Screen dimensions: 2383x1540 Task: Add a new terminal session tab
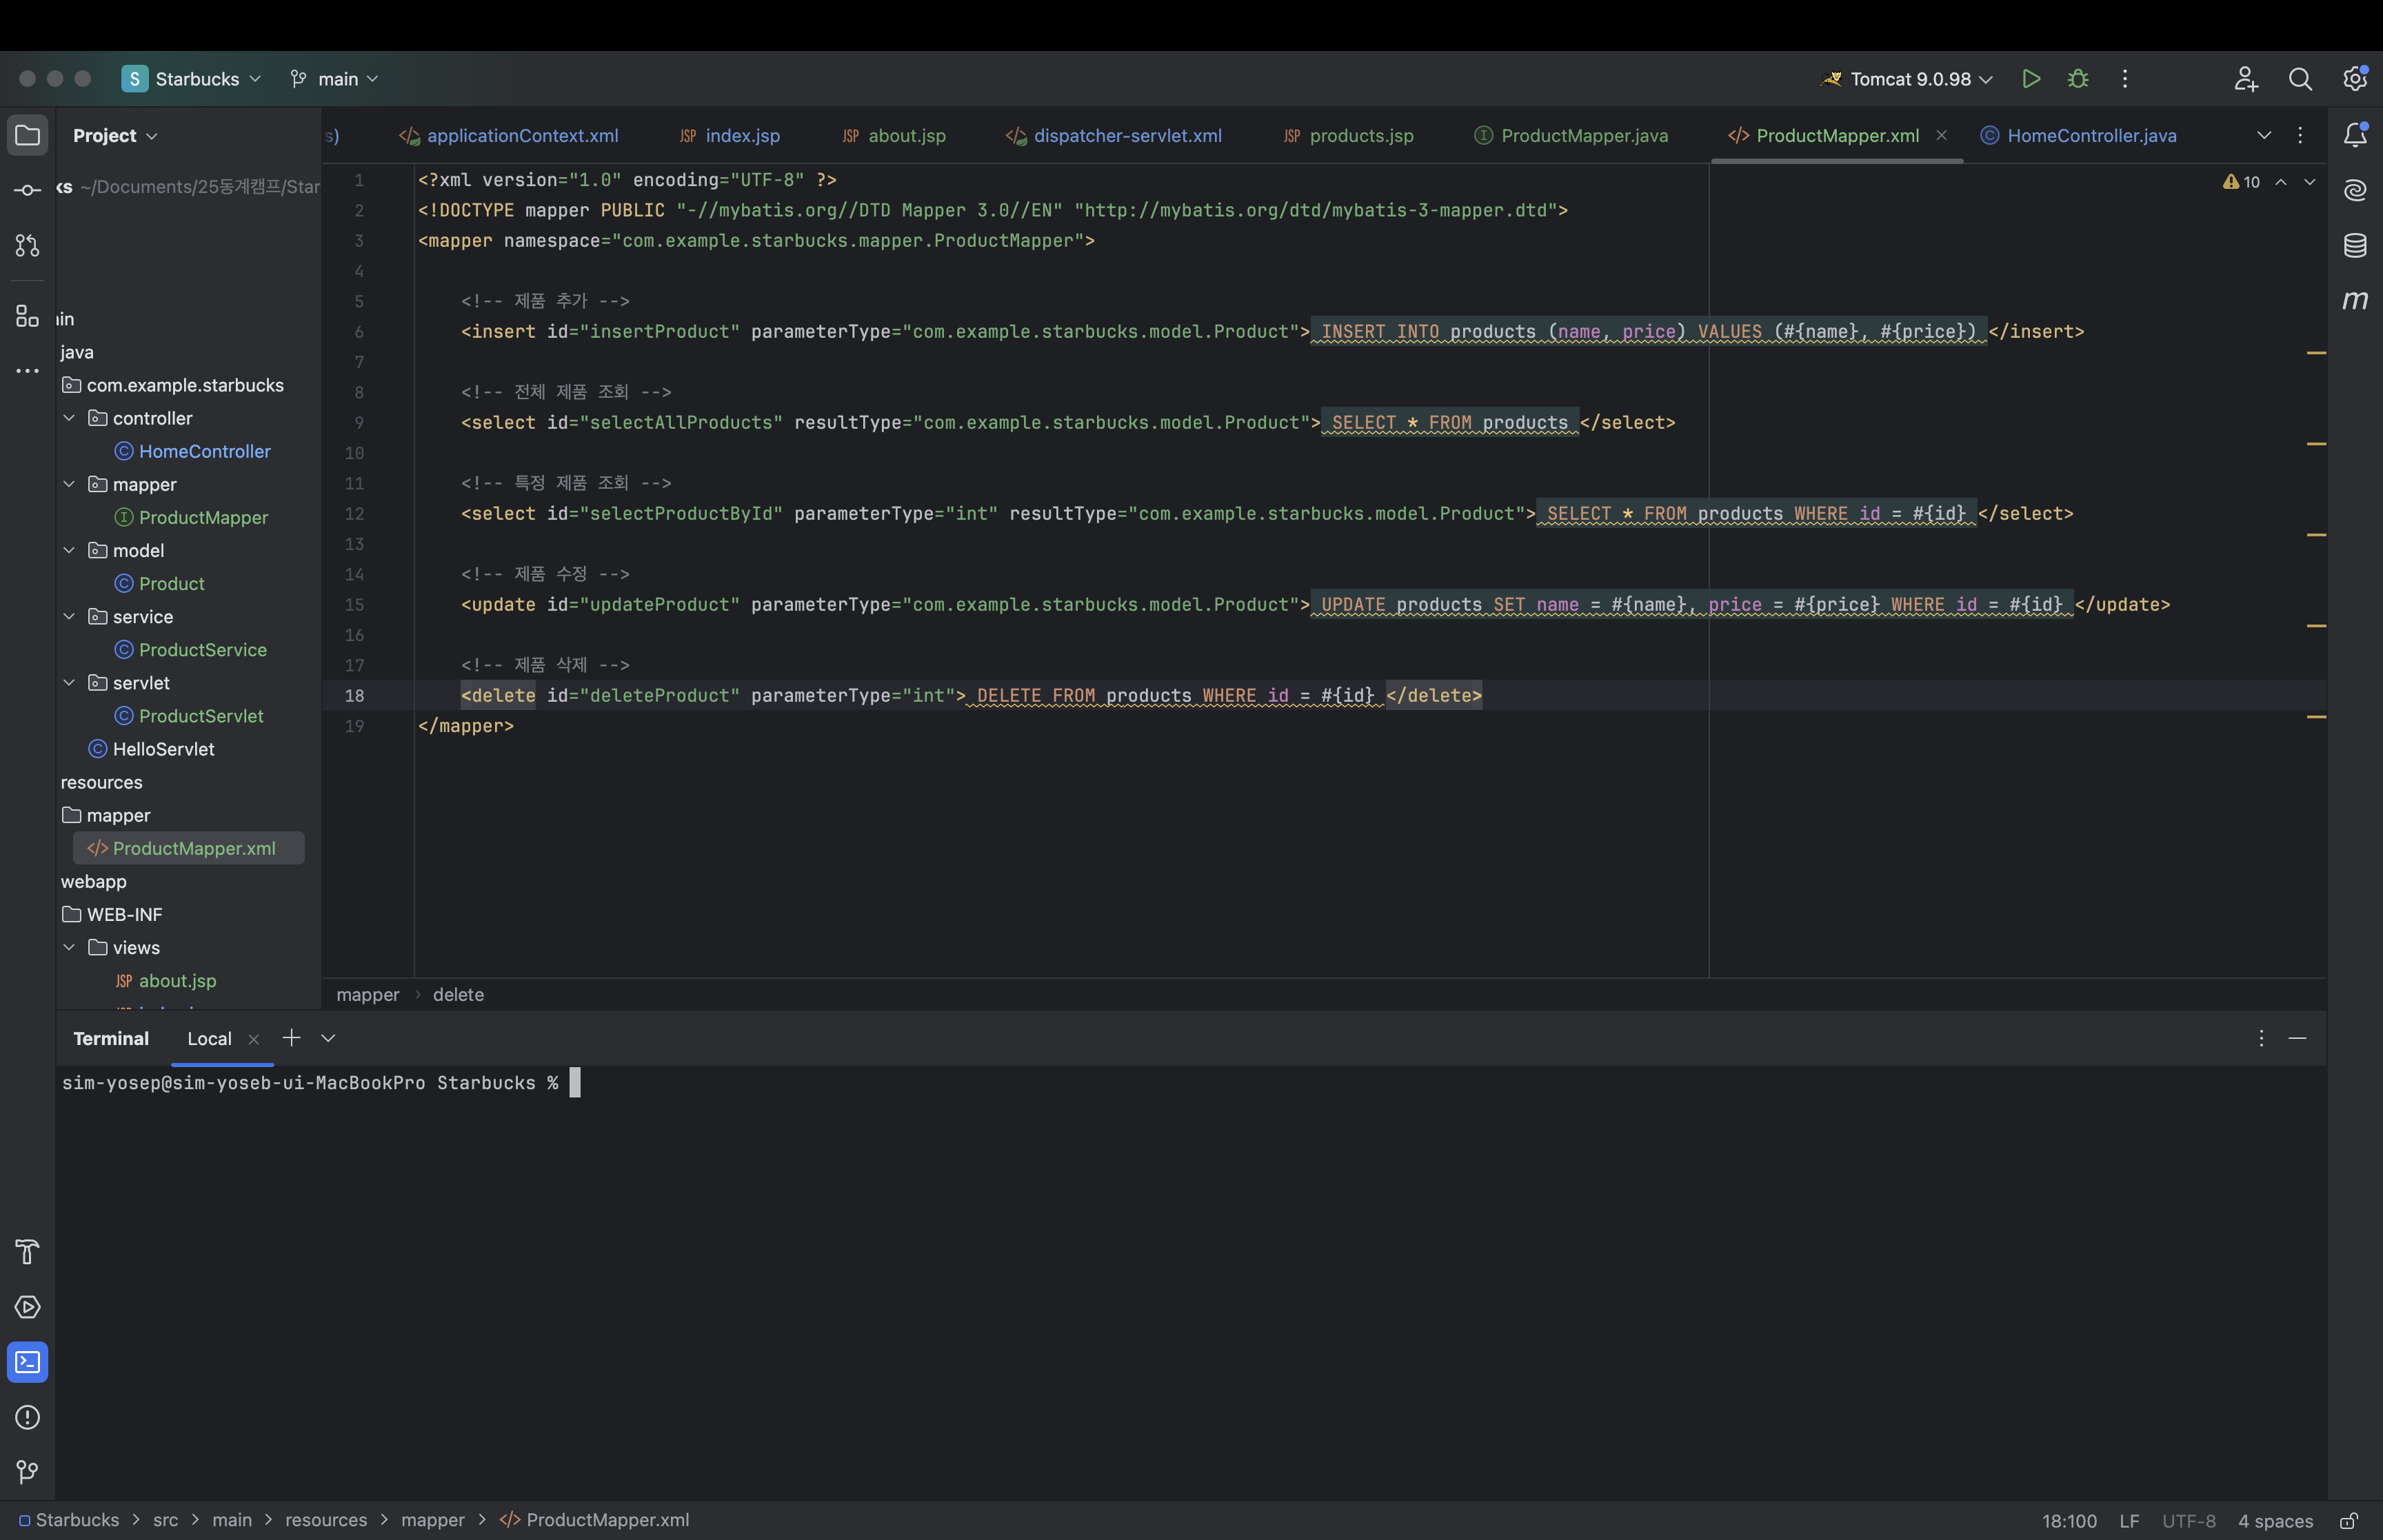tap(291, 1038)
